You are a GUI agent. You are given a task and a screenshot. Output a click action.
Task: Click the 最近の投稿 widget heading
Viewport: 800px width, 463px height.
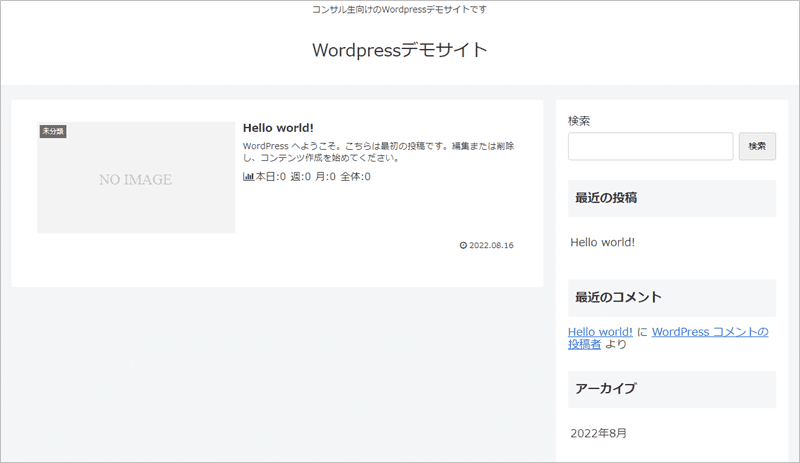[x=607, y=198]
